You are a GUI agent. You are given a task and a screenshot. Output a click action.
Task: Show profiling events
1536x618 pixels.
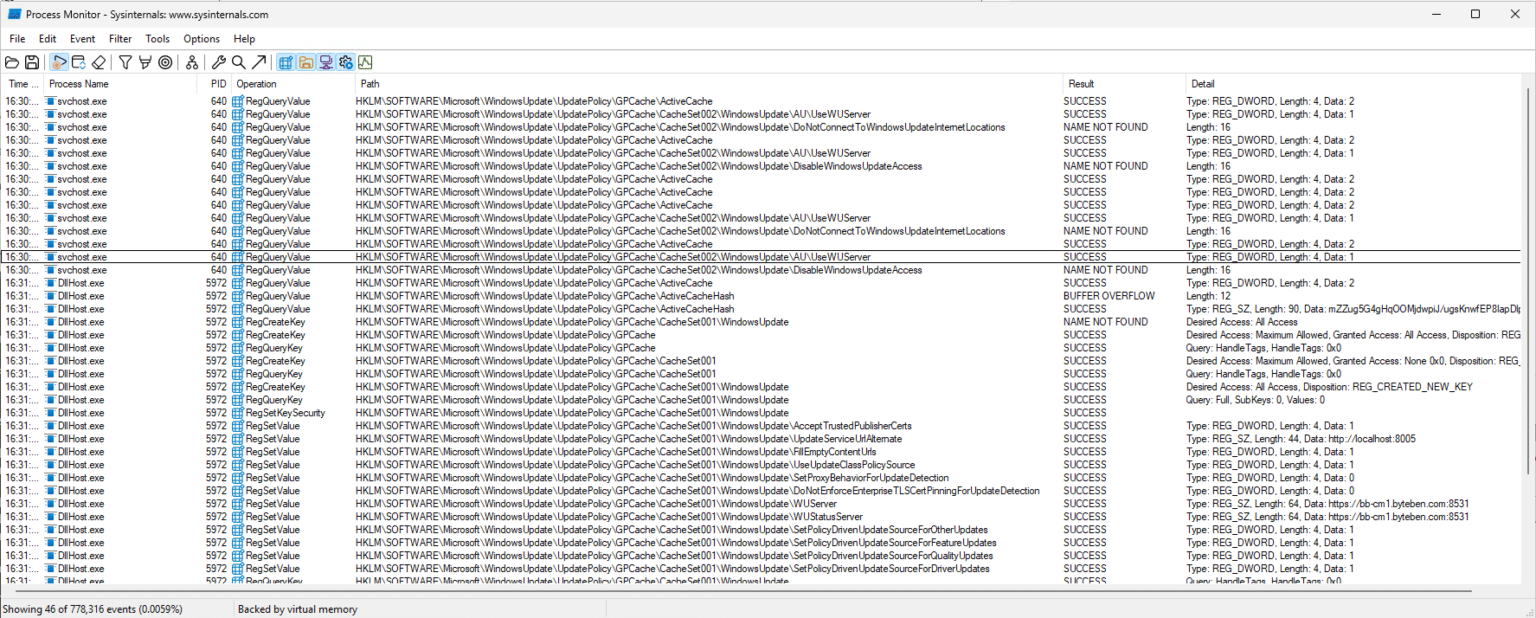coord(366,62)
